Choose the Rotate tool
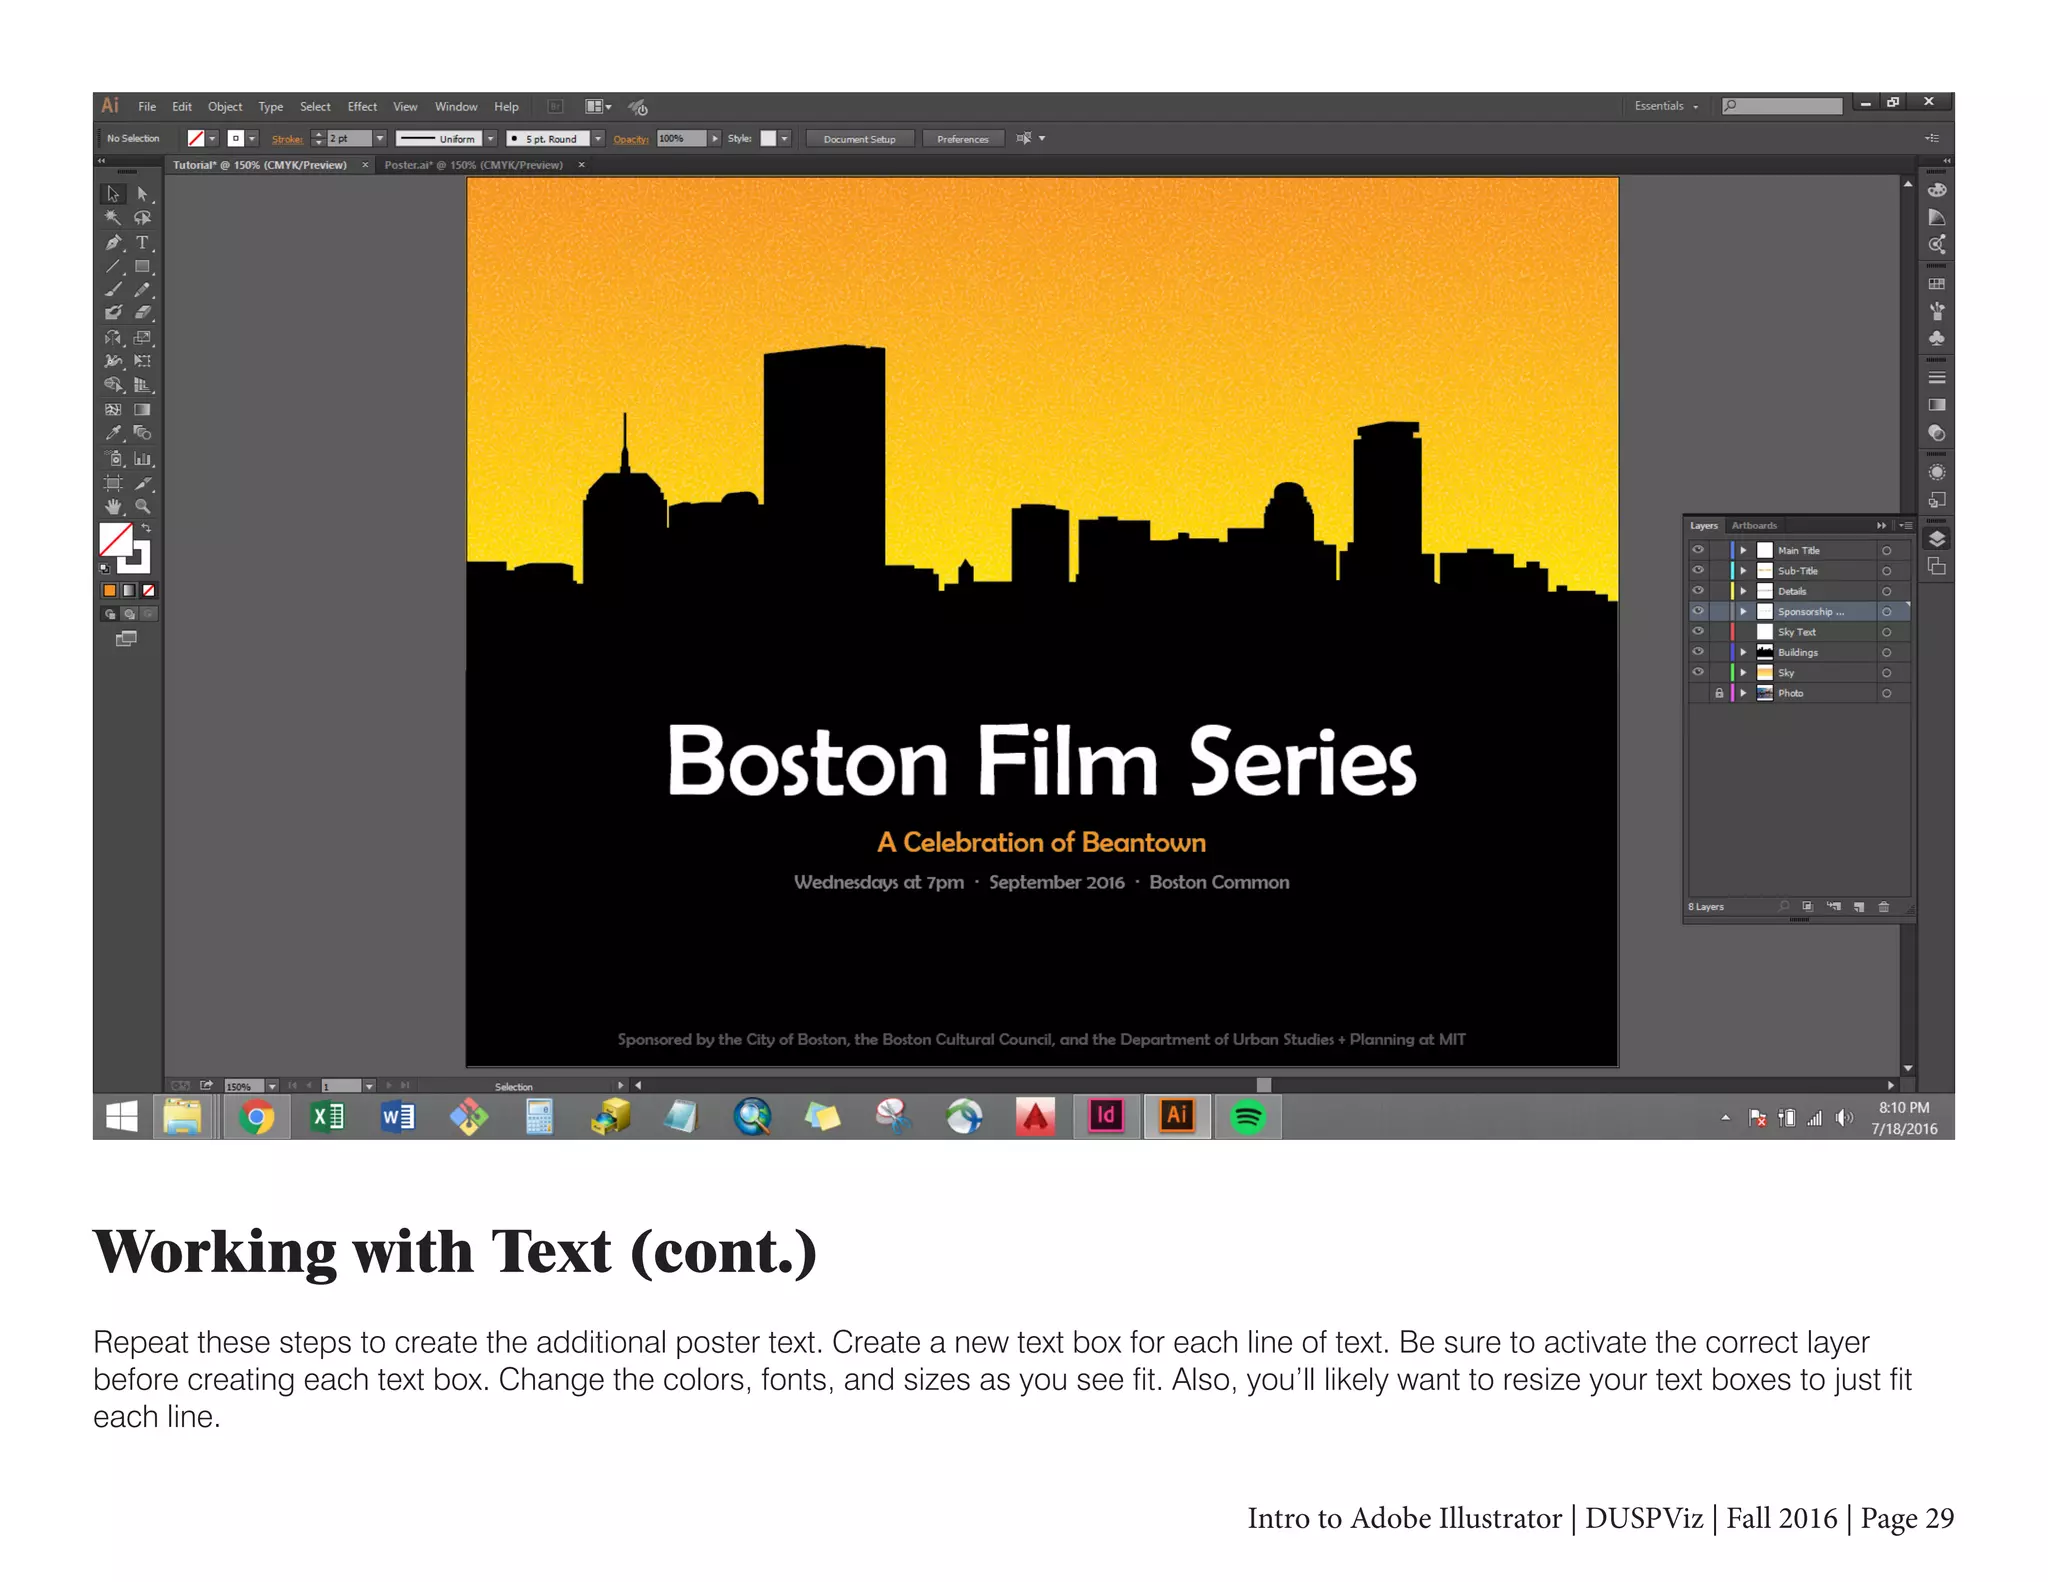 (x=113, y=338)
